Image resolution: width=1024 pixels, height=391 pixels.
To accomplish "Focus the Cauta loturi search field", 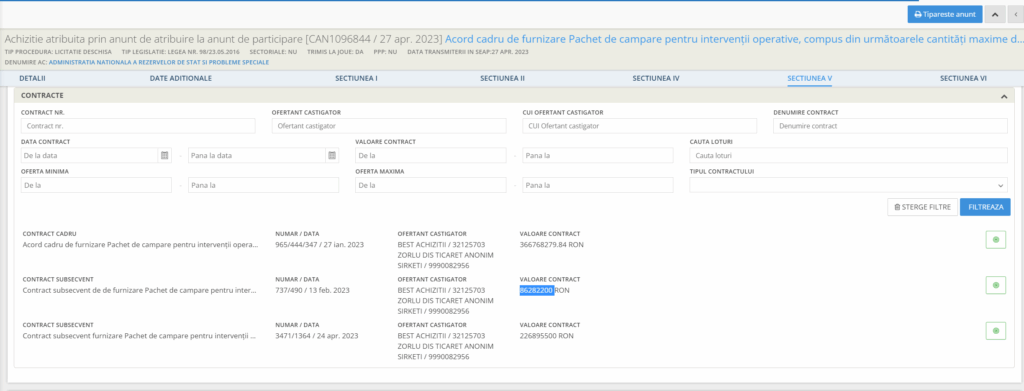I will pos(848,155).
